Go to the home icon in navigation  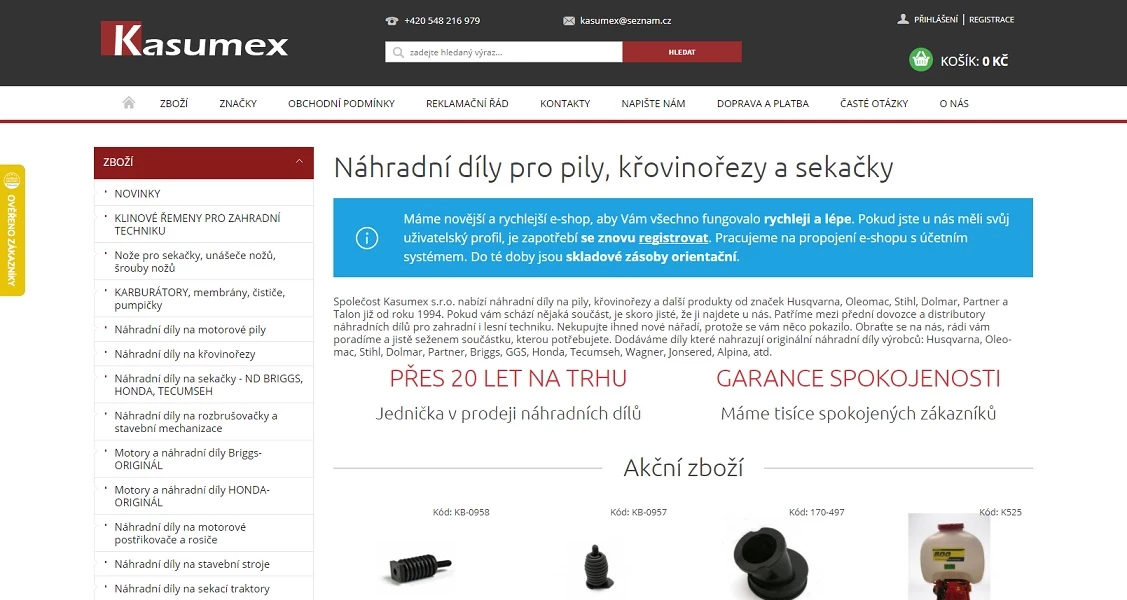pyautogui.click(x=129, y=103)
